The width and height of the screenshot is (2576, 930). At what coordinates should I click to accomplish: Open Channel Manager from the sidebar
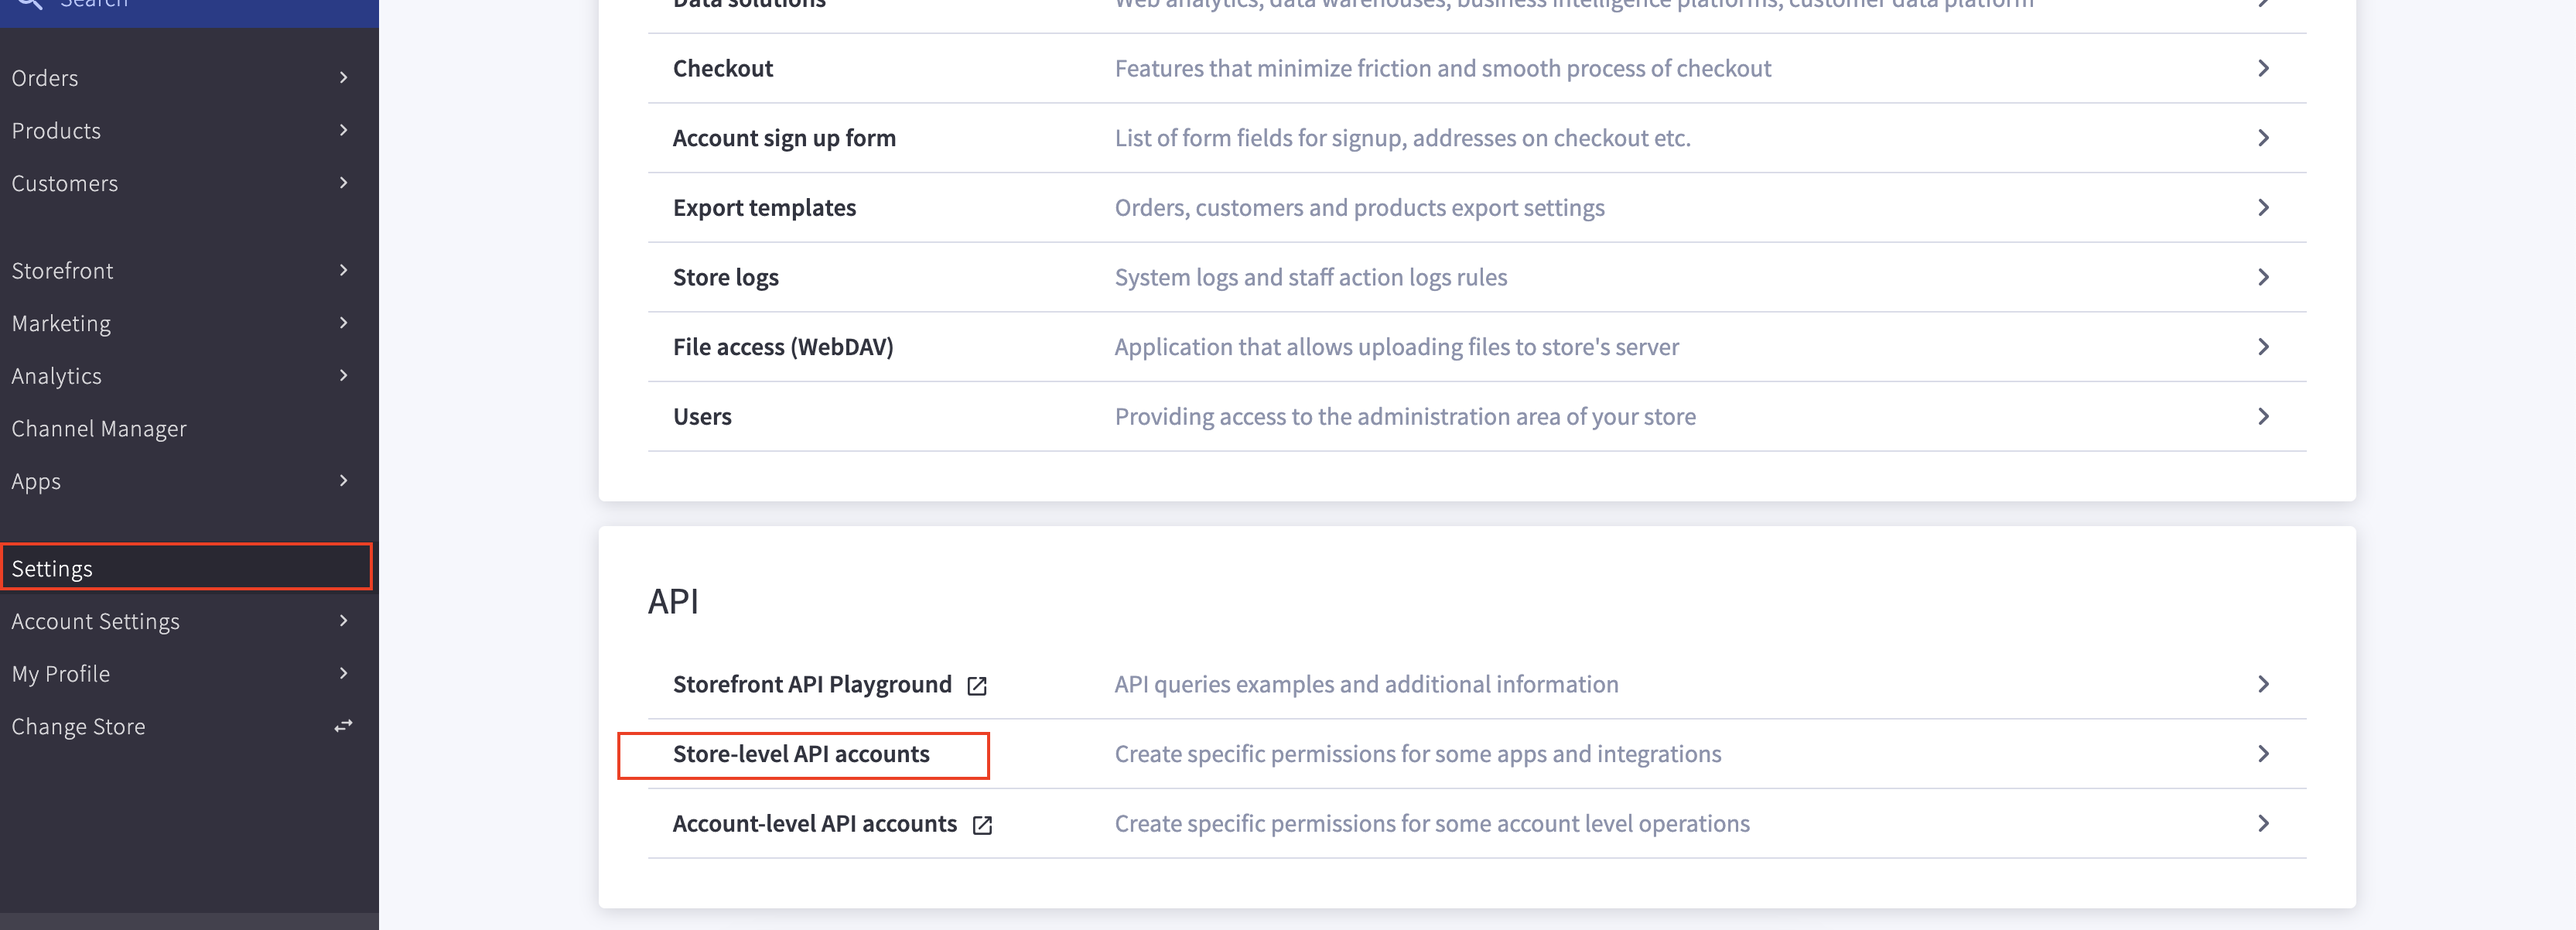coord(99,429)
